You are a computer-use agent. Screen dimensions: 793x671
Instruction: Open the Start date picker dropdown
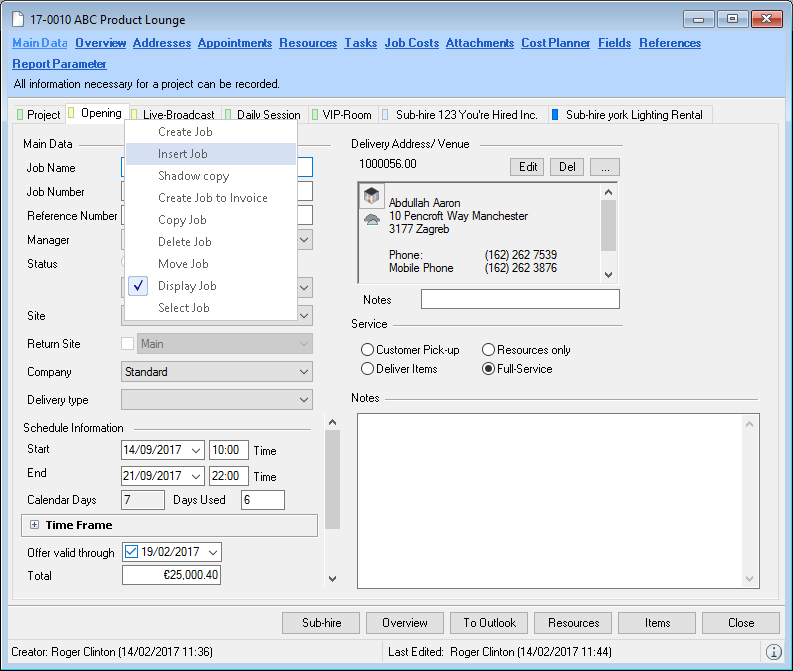[x=195, y=450]
